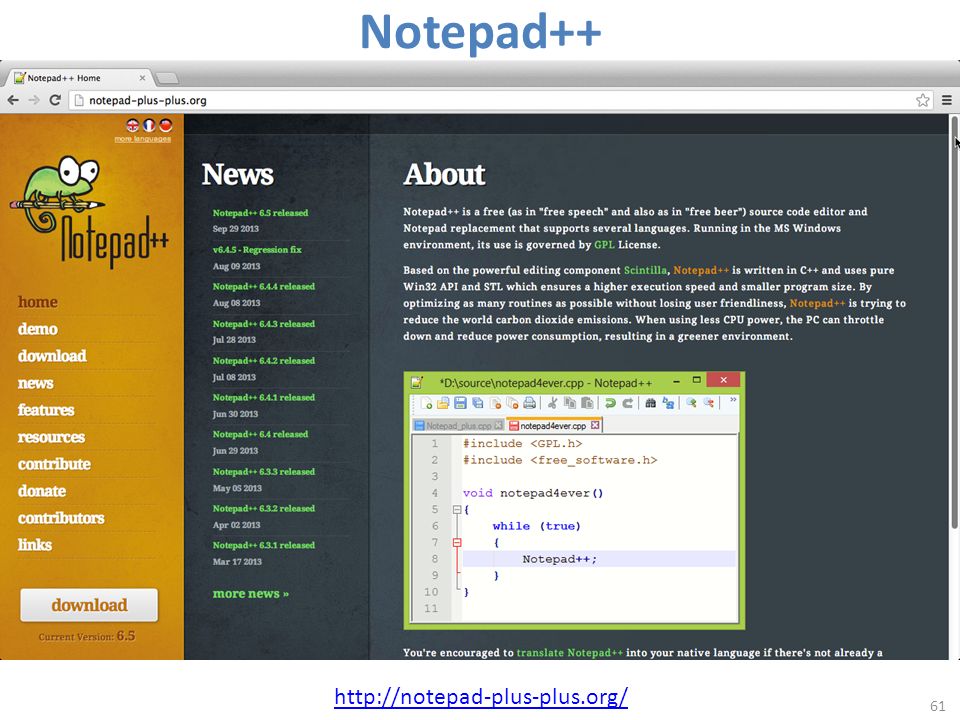This screenshot has height=720, width=960.
Task: Open Notepad++ 6.4.3 released news link
Action: pos(264,324)
